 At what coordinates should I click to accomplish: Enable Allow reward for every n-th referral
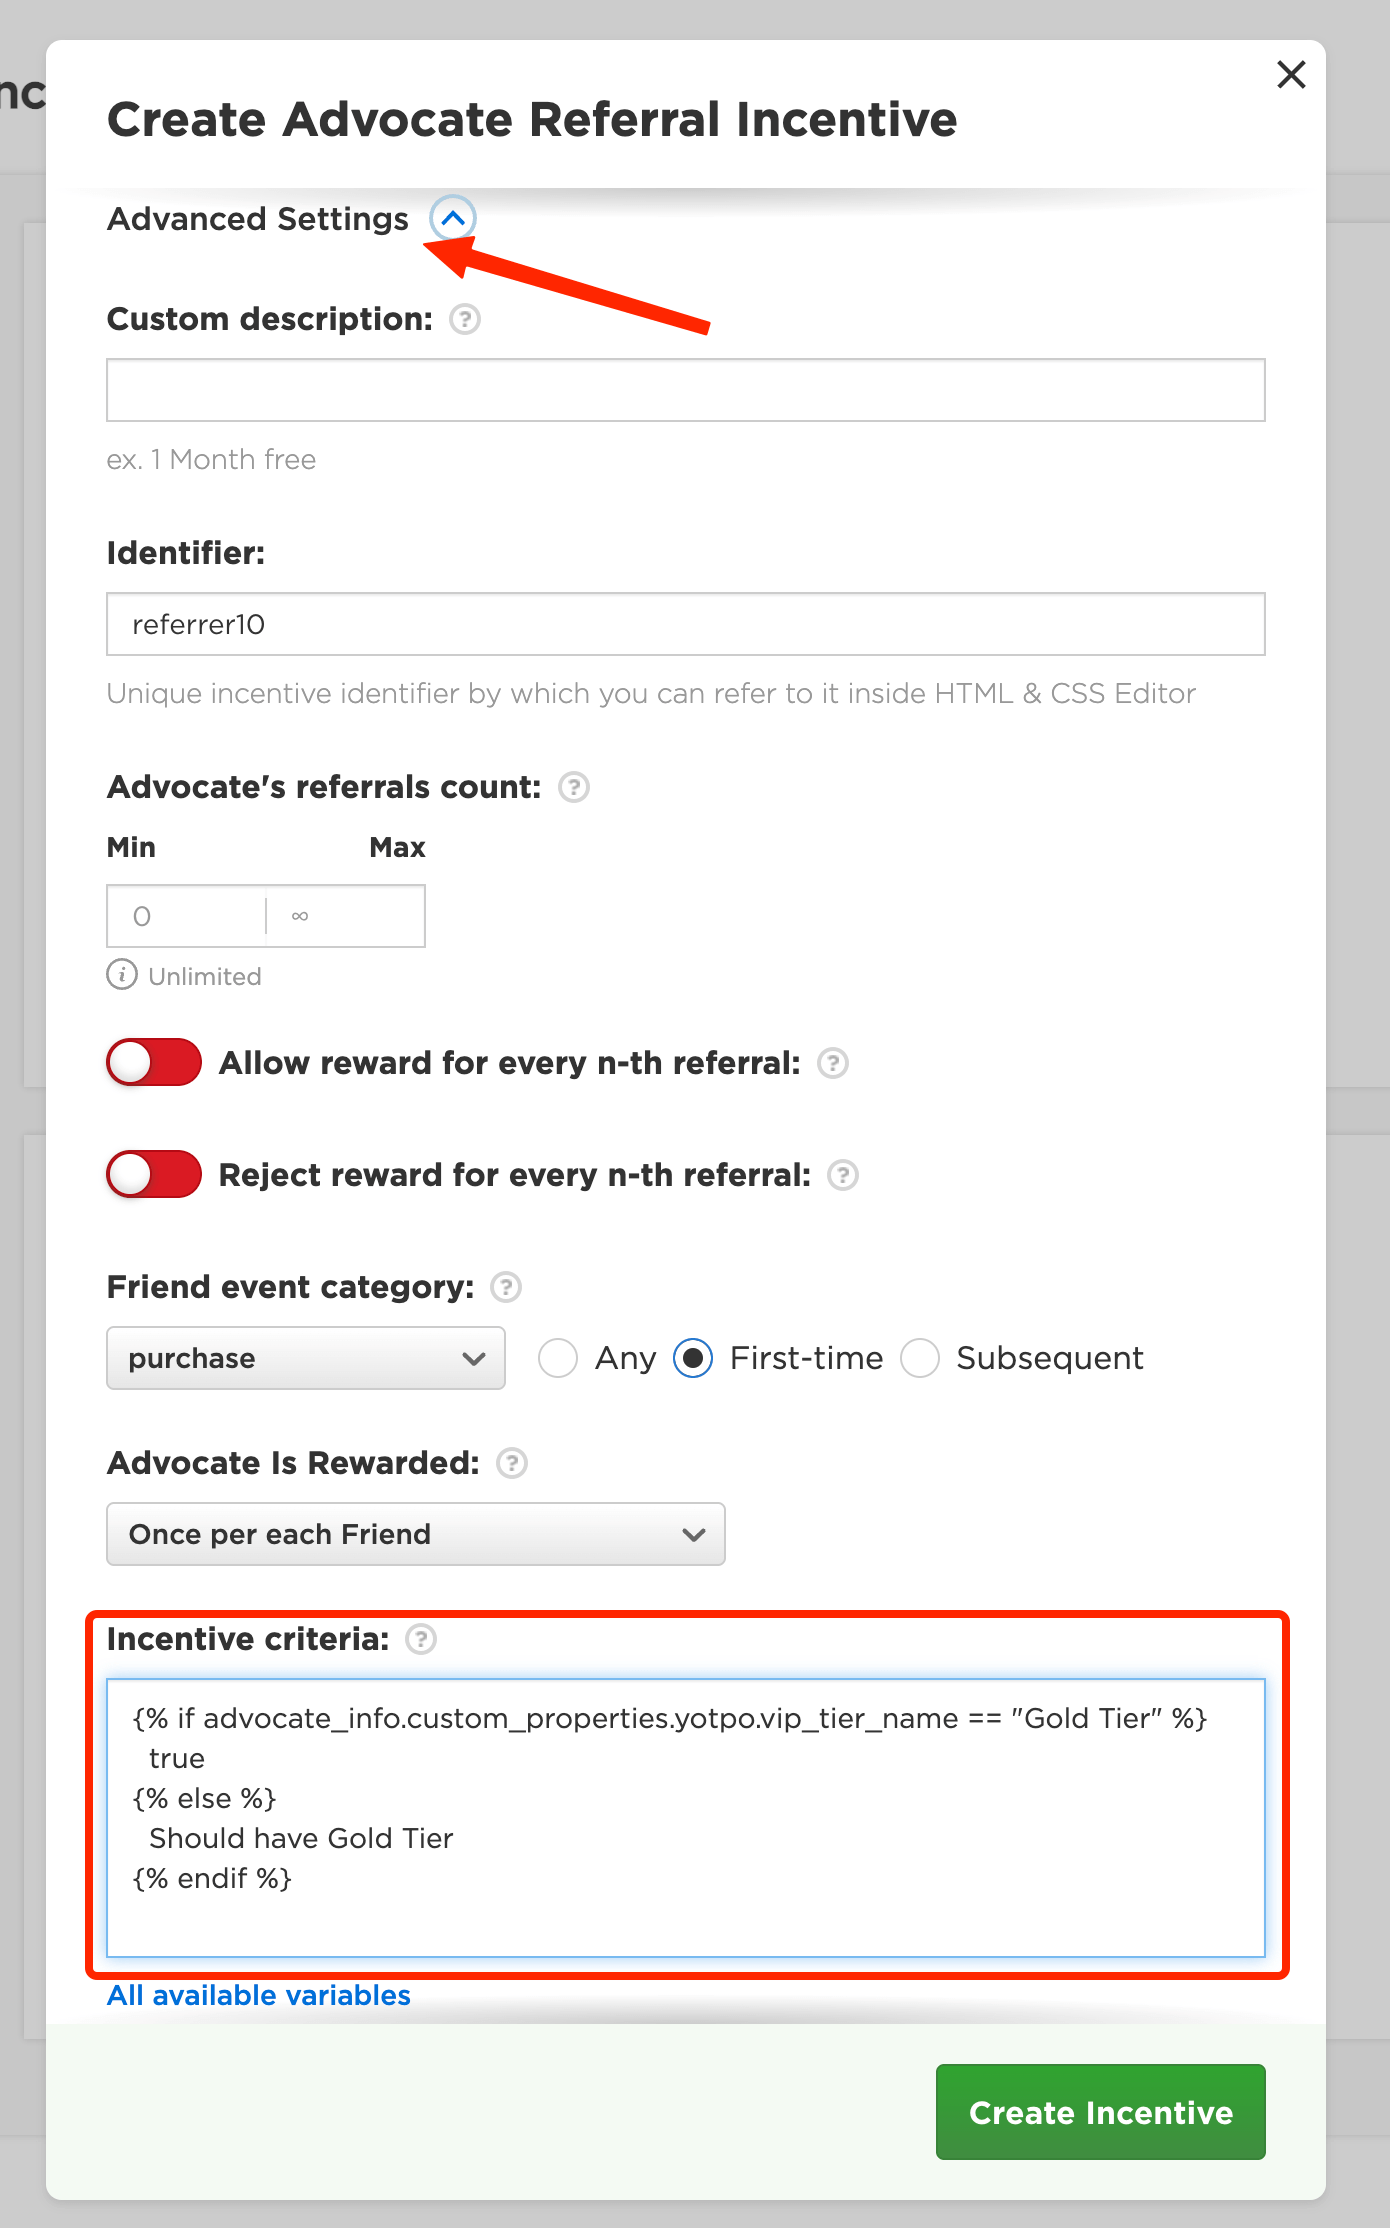(x=154, y=1062)
